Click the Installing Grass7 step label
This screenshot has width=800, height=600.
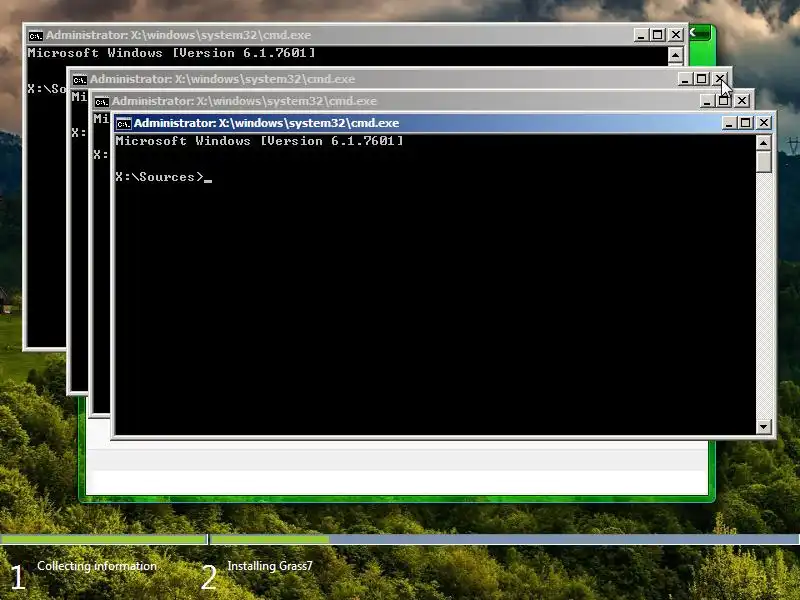270,566
